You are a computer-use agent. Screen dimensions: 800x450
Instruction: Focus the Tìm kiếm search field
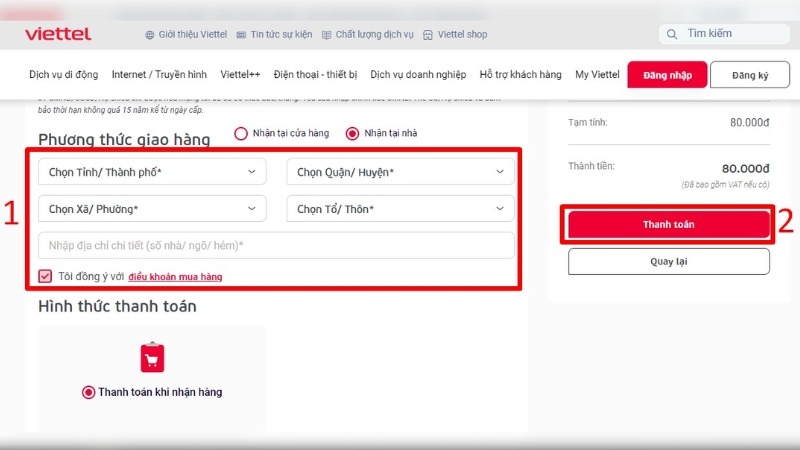pyautogui.click(x=724, y=34)
